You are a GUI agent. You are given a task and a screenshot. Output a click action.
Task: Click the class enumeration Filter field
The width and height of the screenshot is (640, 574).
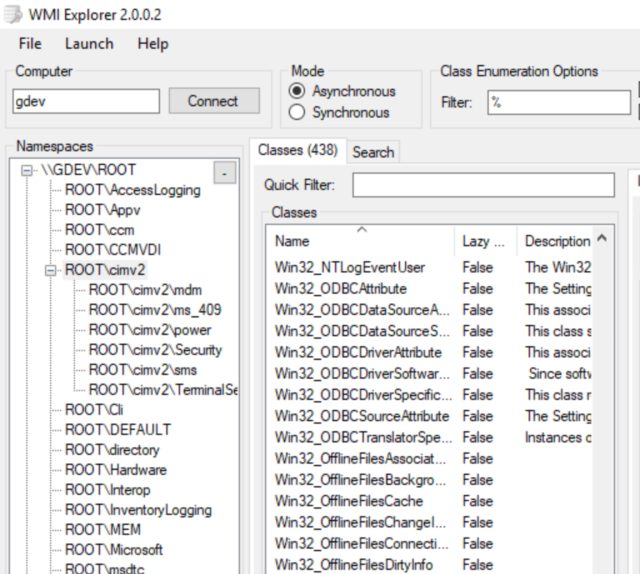pos(559,102)
